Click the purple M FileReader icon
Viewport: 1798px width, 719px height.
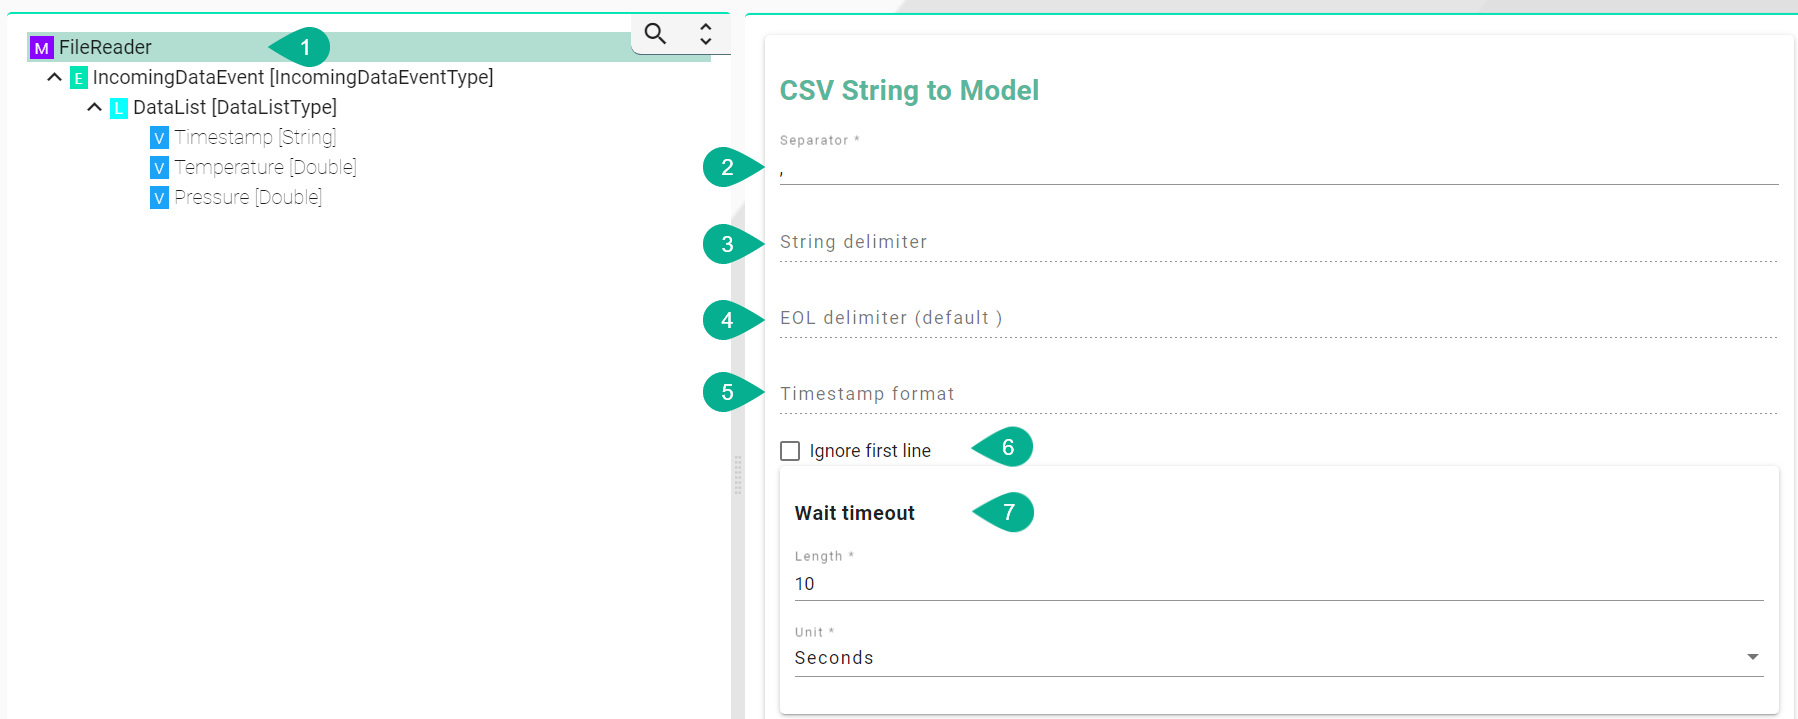coord(41,48)
